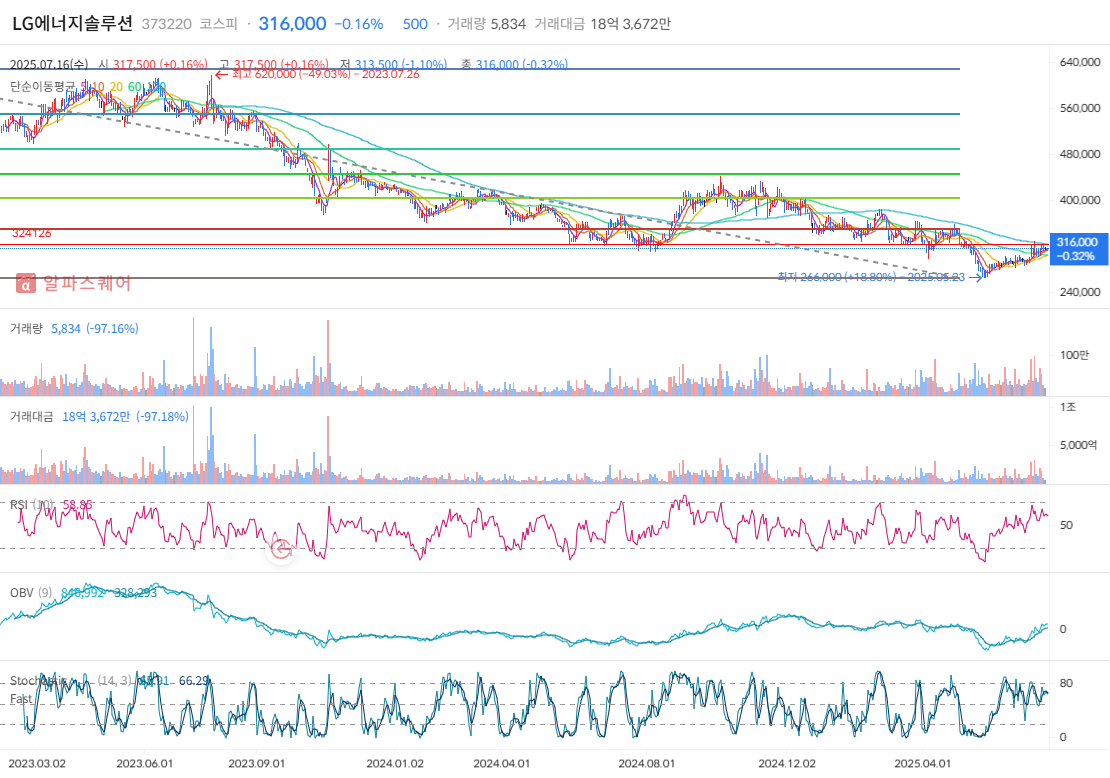Viewport: 1110px width, 778px height.
Task: Click the Stochastic axis value 0
Action: [x=1063, y=737]
